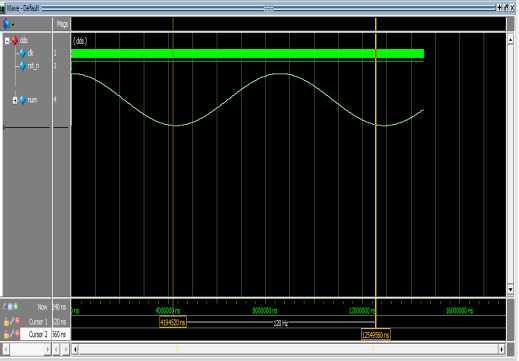Click the green insert cursor icon in Now row
This screenshot has height=361, width=519.
point(16,307)
